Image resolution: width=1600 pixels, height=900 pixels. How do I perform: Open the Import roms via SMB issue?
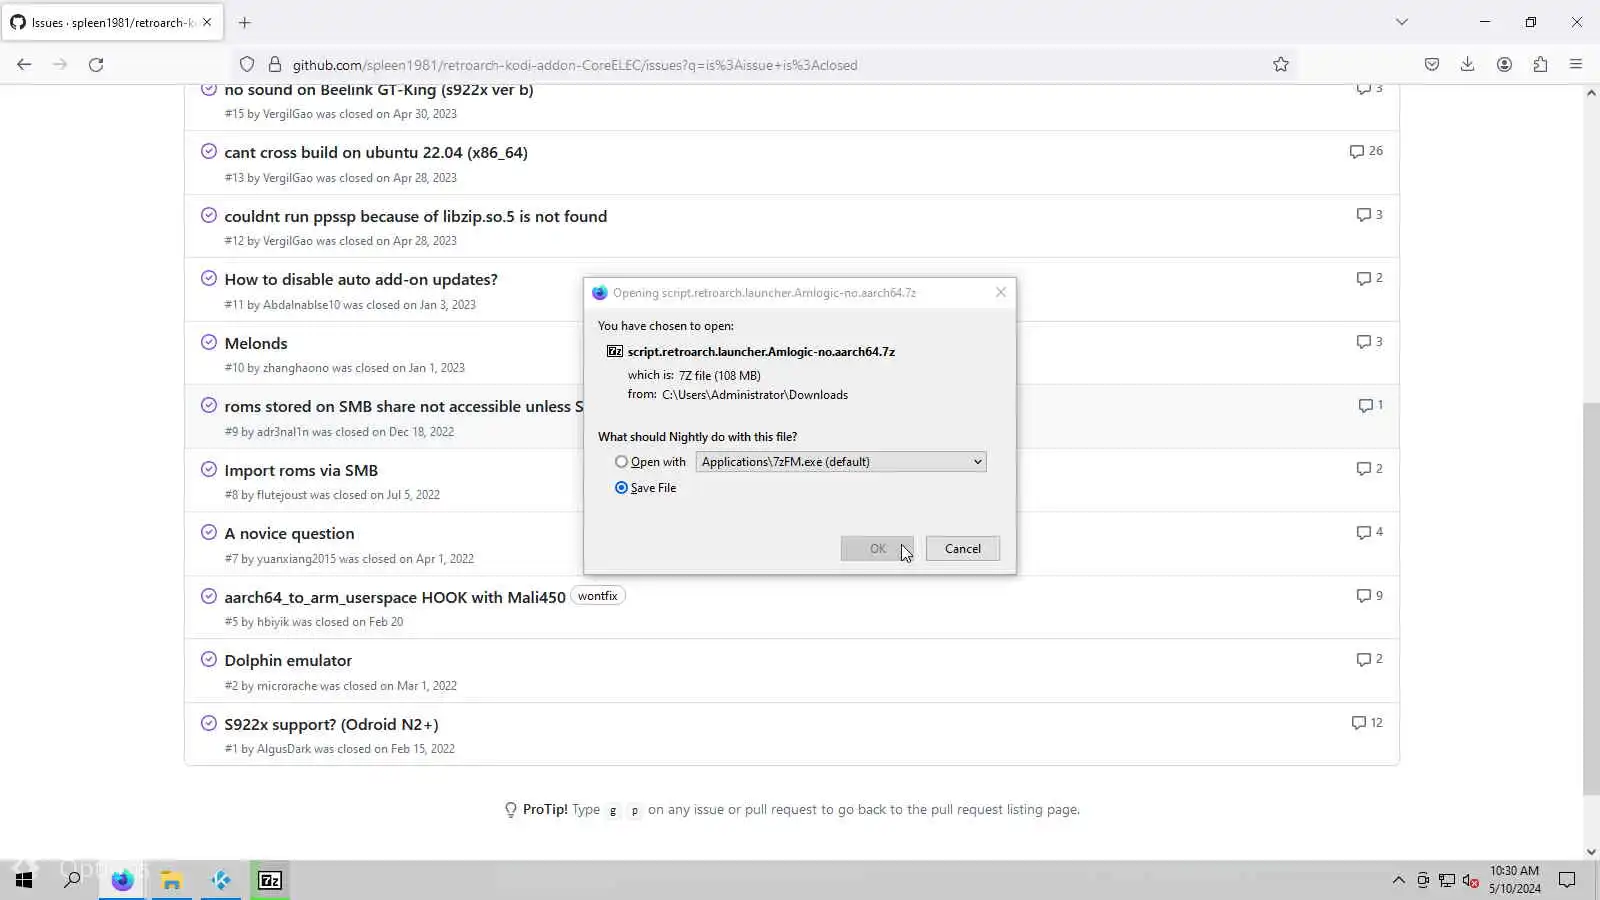coord(301,471)
